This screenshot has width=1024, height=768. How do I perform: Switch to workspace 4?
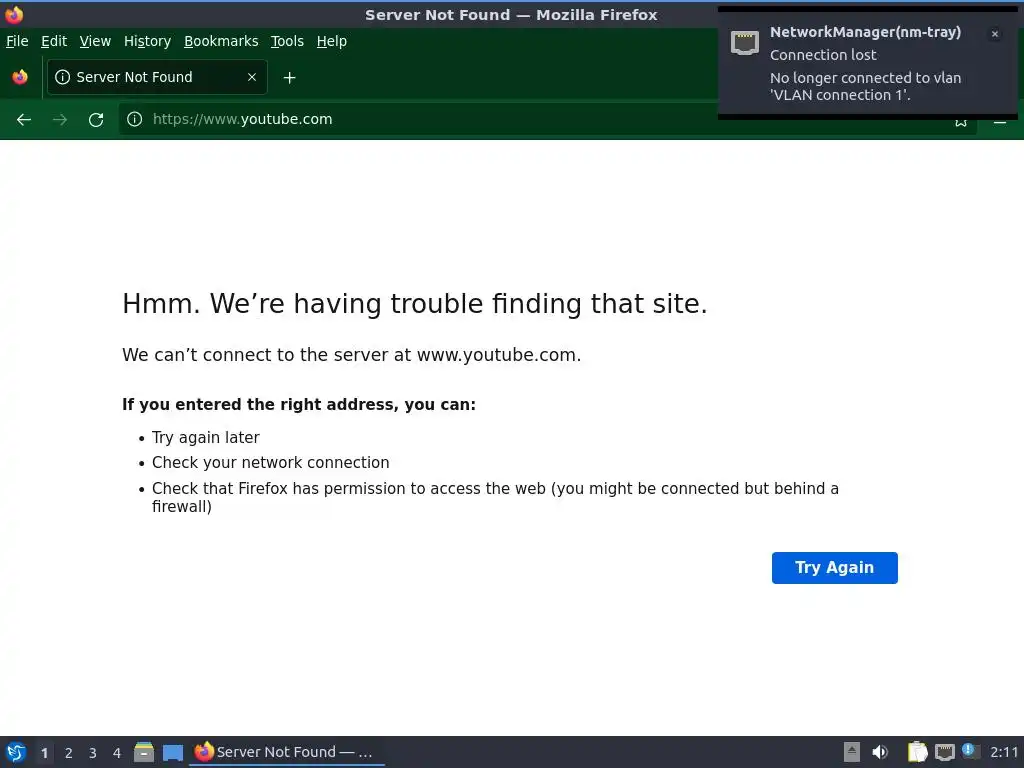(117, 753)
